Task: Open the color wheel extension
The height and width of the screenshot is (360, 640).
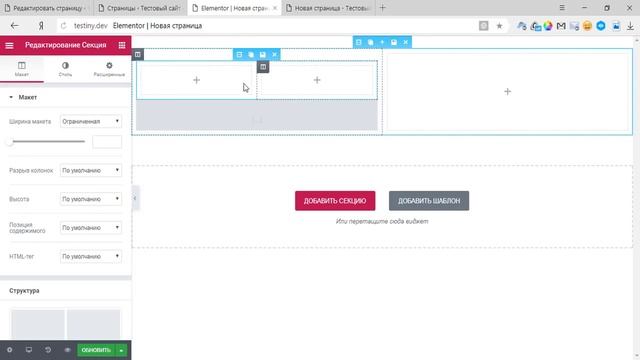Action: click(x=548, y=26)
